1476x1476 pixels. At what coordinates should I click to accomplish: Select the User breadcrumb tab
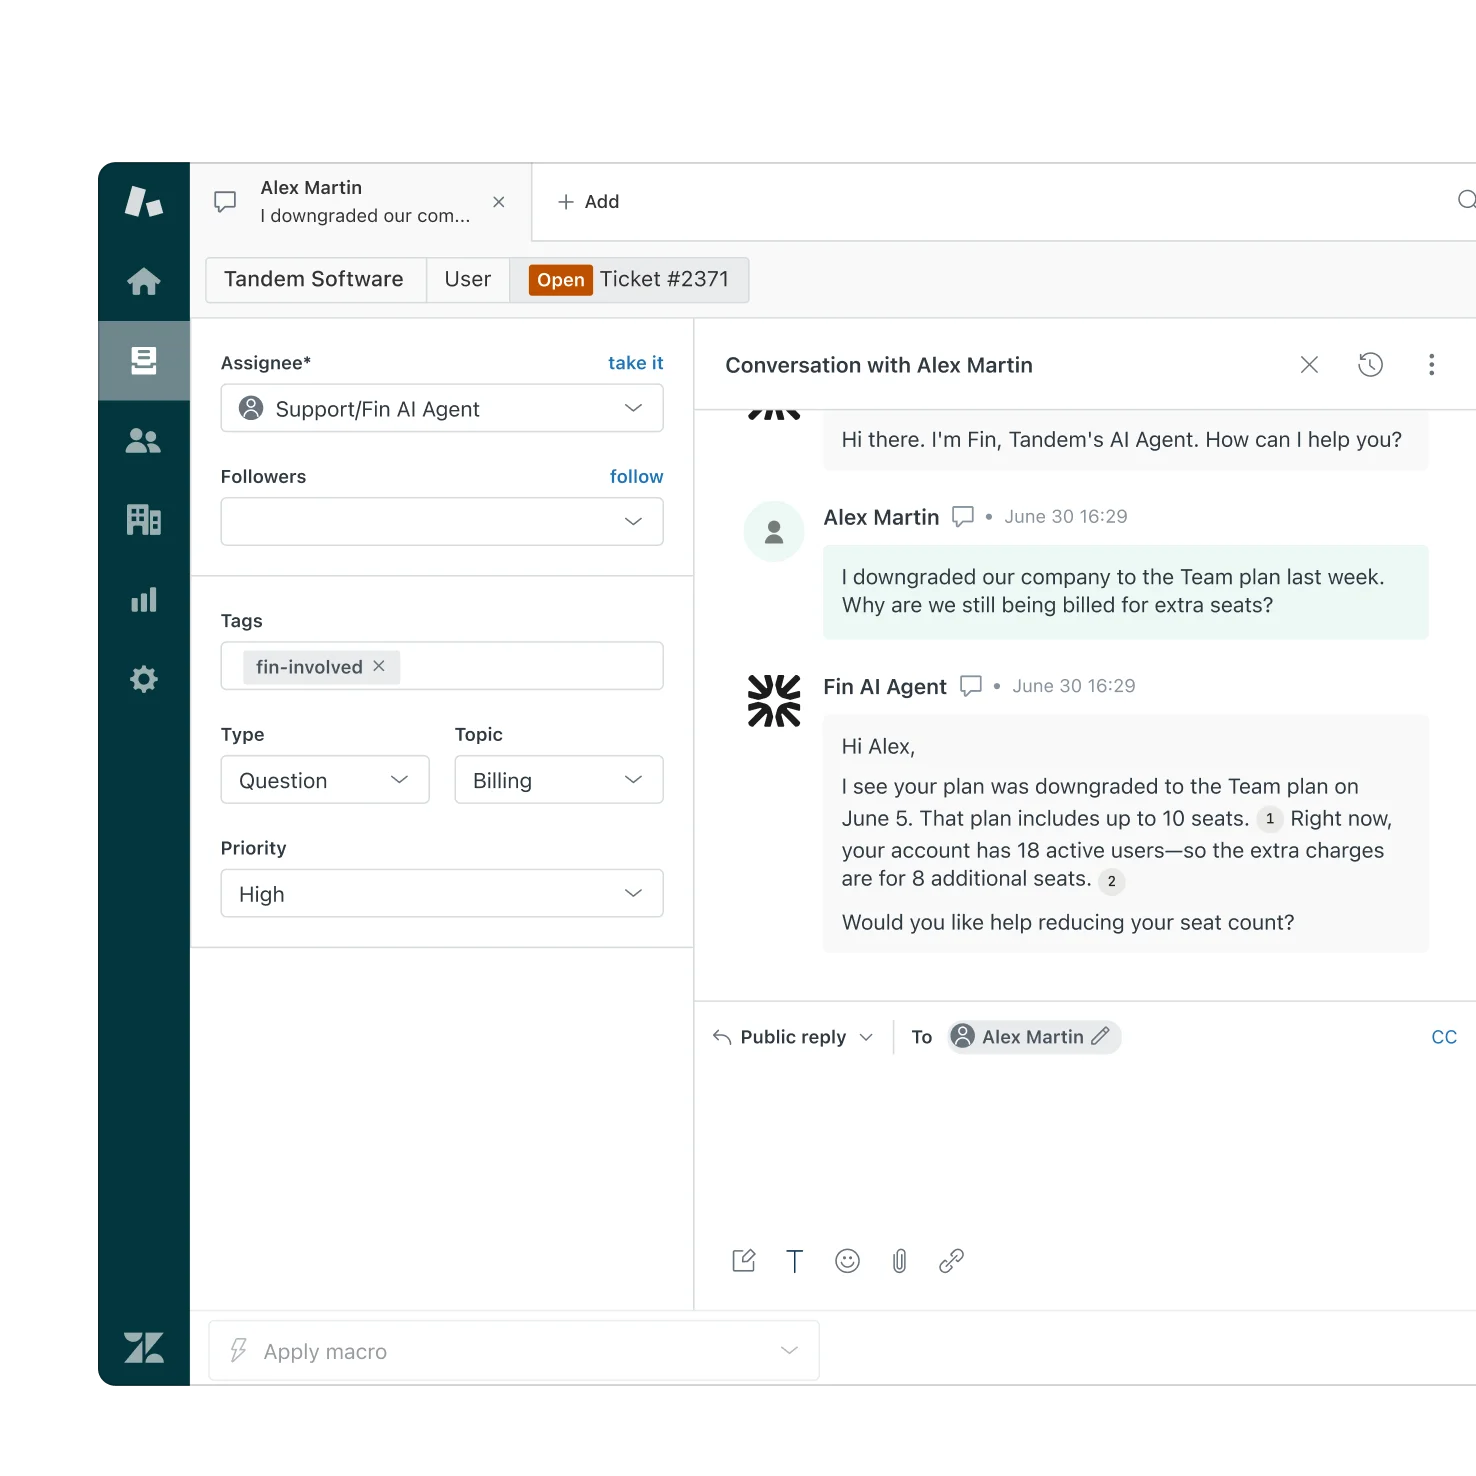click(x=467, y=279)
